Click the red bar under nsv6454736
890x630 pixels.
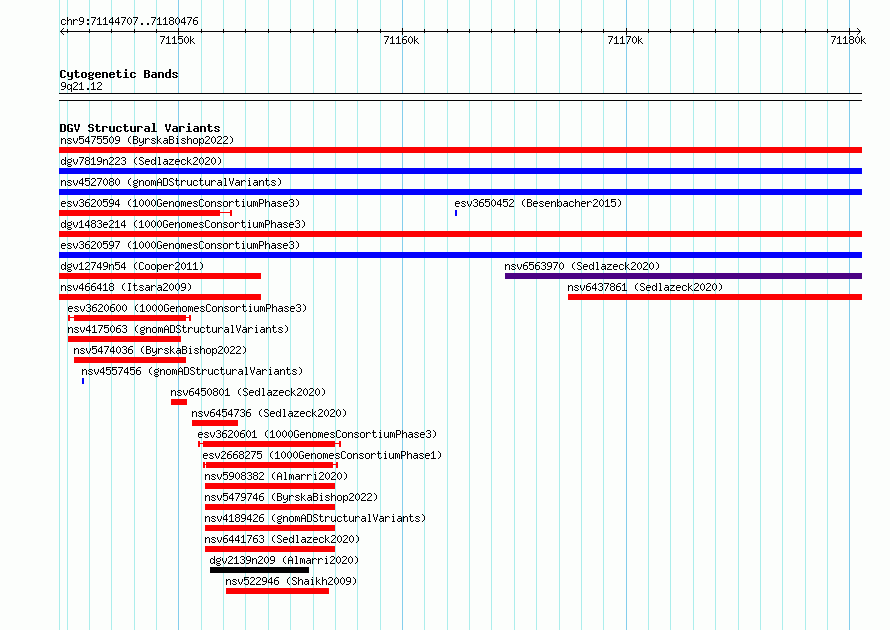(x=215, y=423)
